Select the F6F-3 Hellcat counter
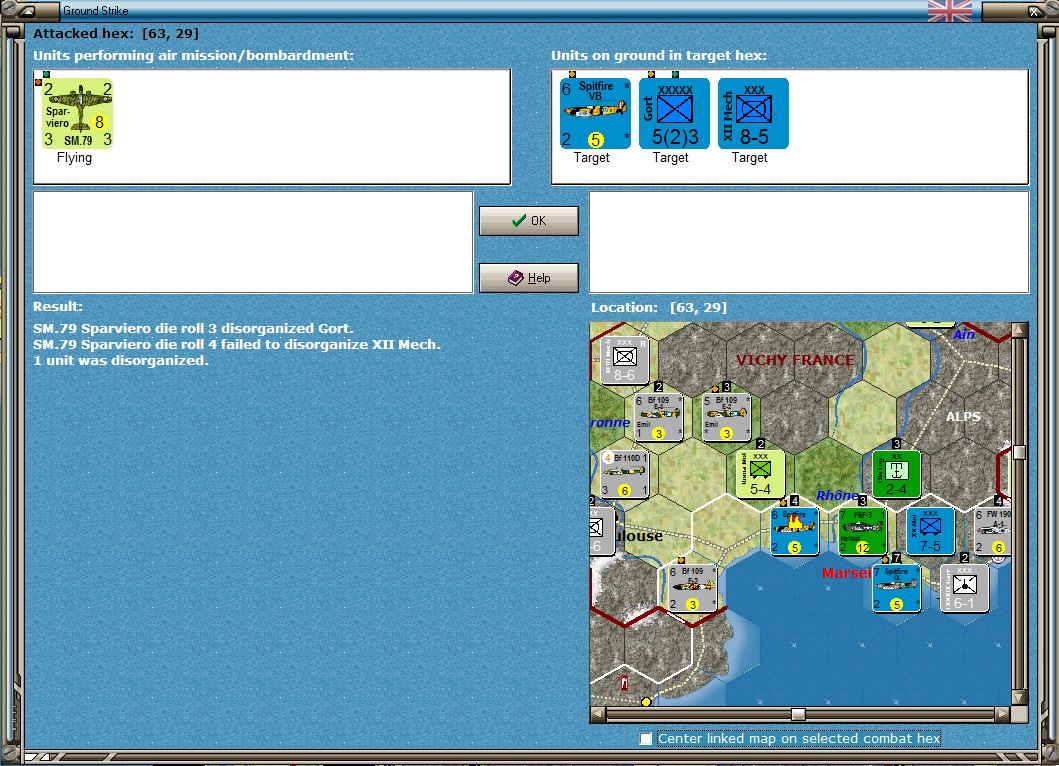The image size is (1059, 766). [862, 531]
